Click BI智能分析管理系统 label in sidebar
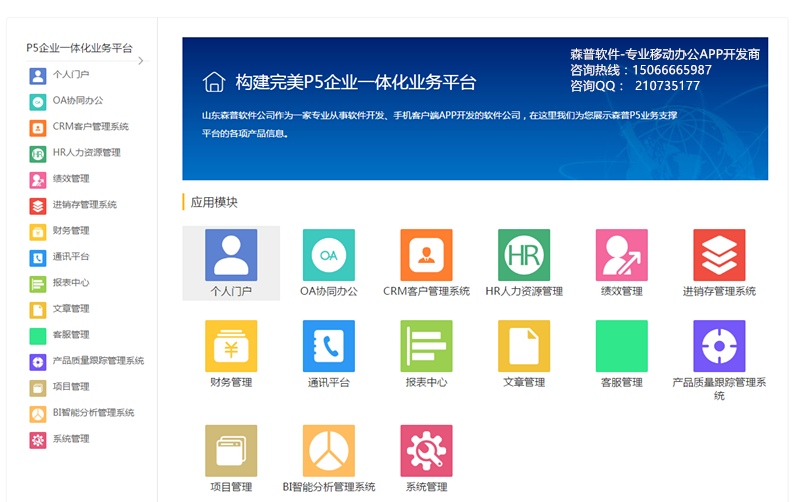The width and height of the screenshot is (800, 502). [93, 413]
